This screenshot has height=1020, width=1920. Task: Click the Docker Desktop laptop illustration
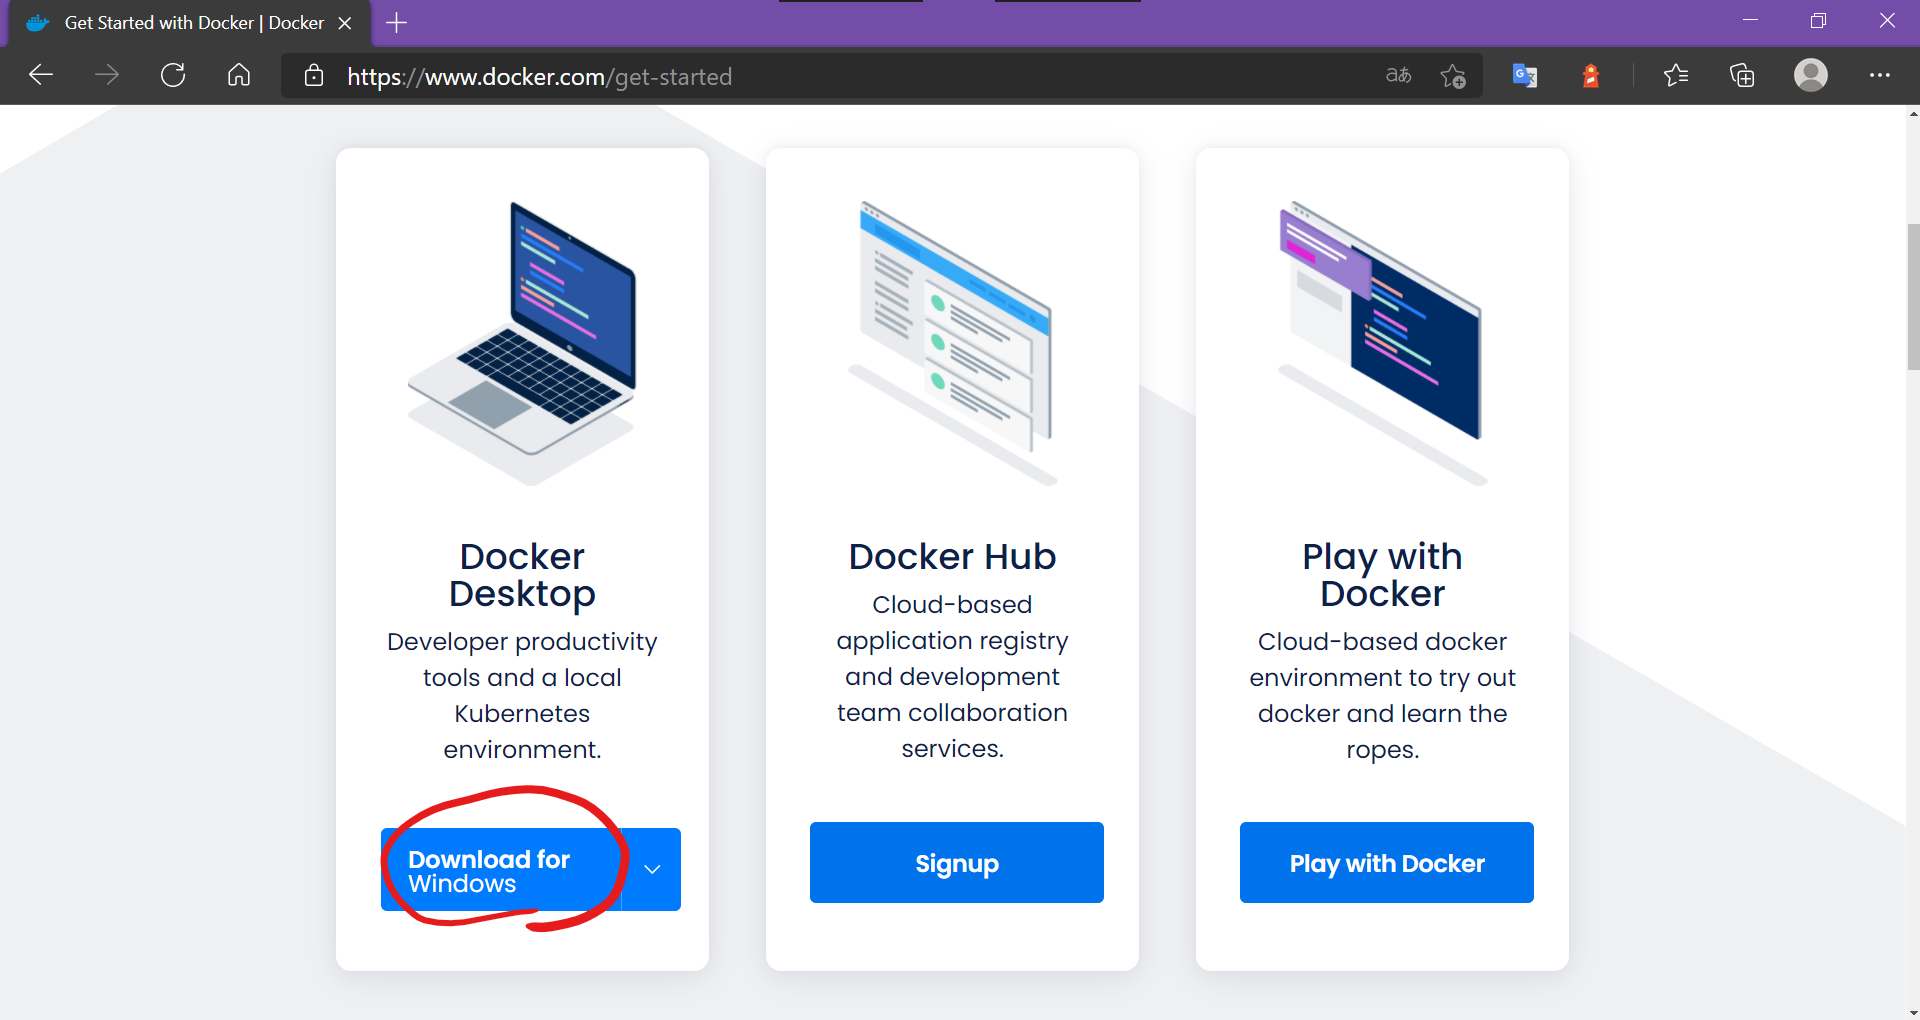(x=522, y=343)
